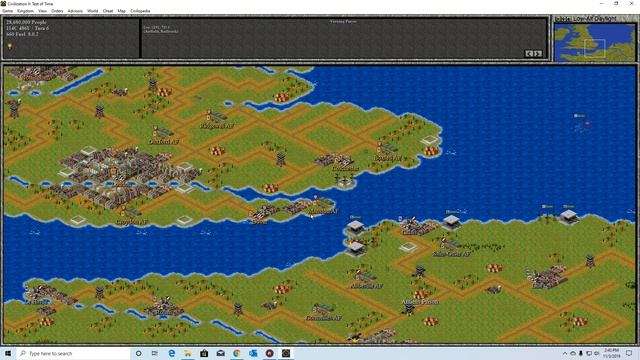Image resolution: width=640 pixels, height=360 pixels.
Task: Select the ground unit west of Lille
Action: pyautogui.click(x=494, y=289)
